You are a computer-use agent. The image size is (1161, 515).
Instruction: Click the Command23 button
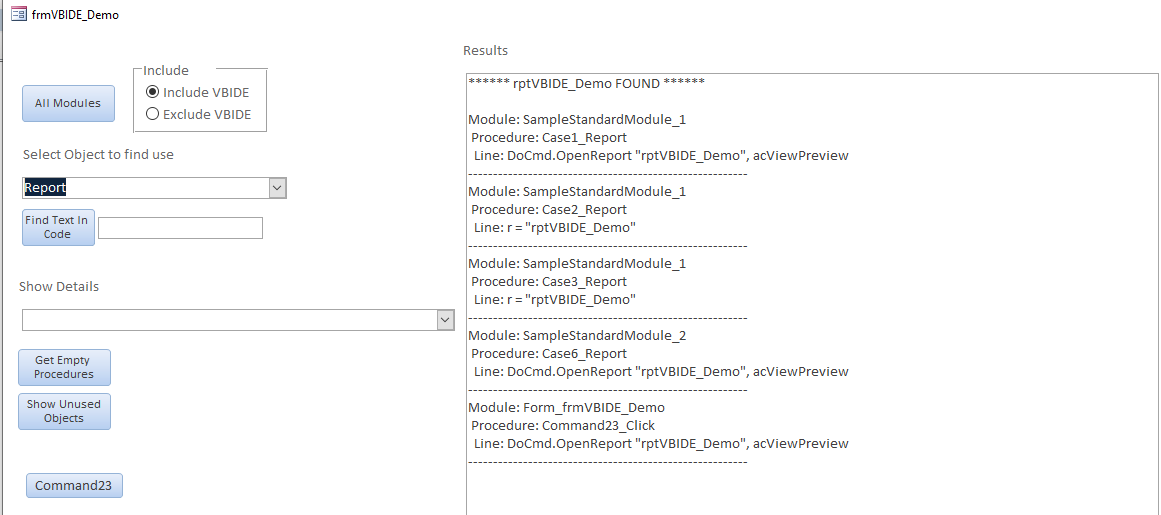point(74,486)
